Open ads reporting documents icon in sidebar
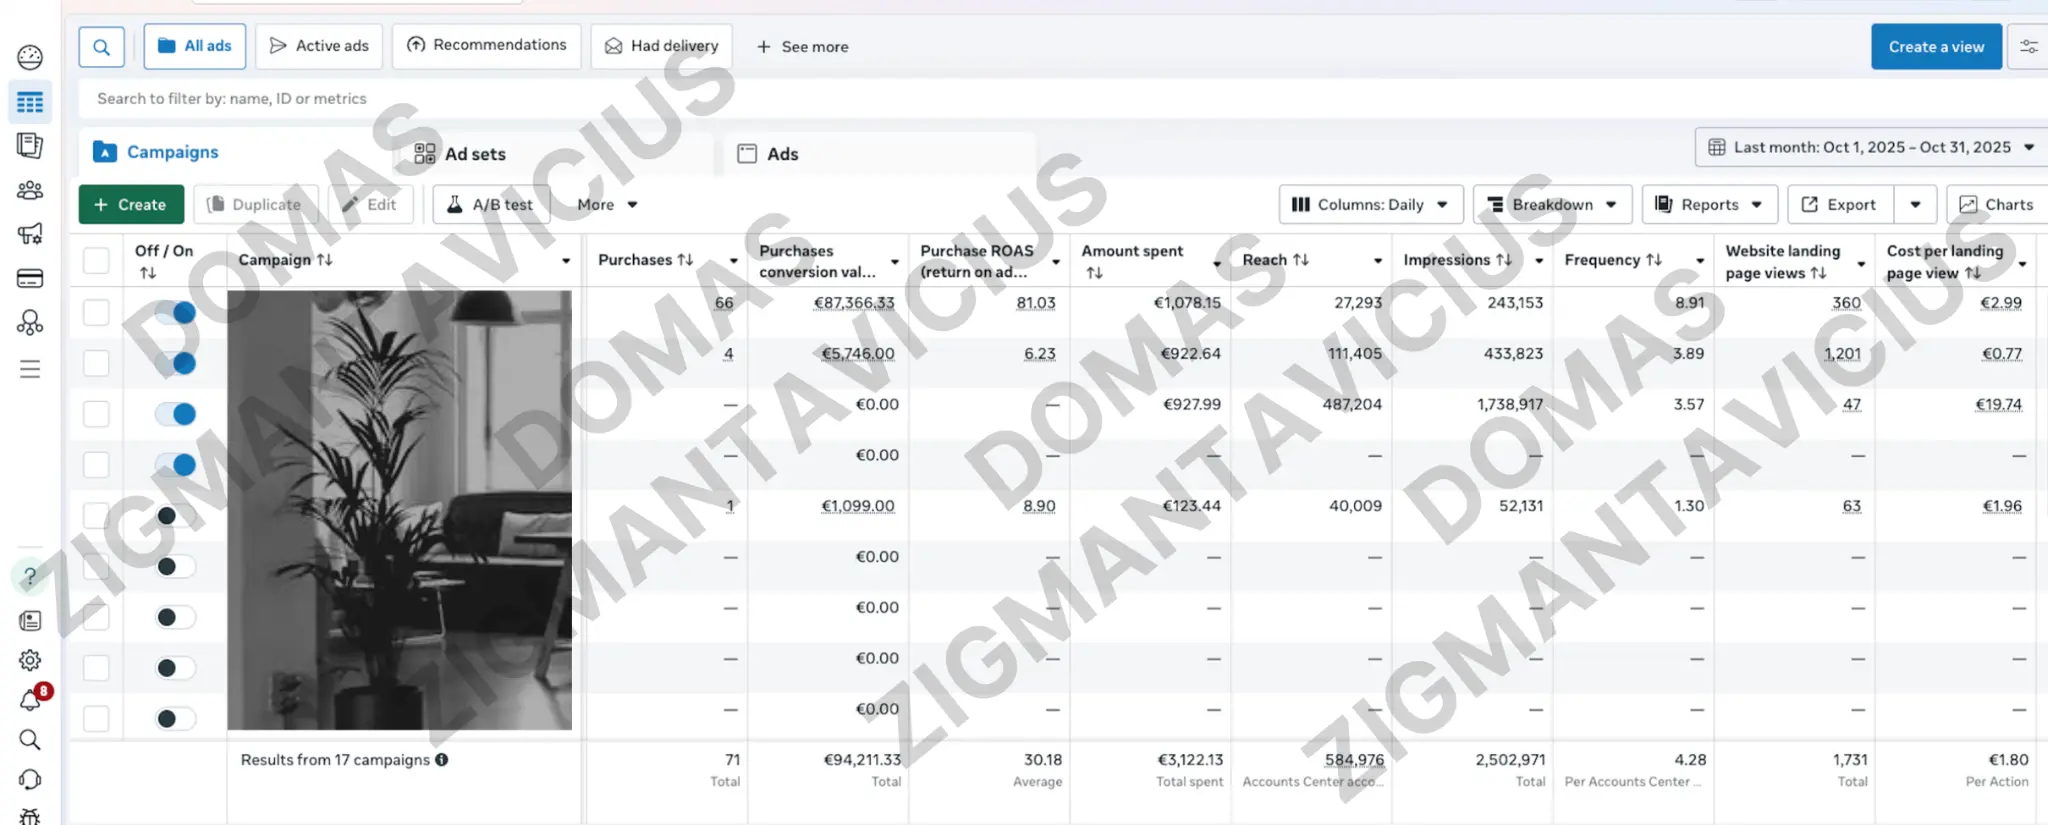Viewport: 2048px width, 825px height. [30, 146]
